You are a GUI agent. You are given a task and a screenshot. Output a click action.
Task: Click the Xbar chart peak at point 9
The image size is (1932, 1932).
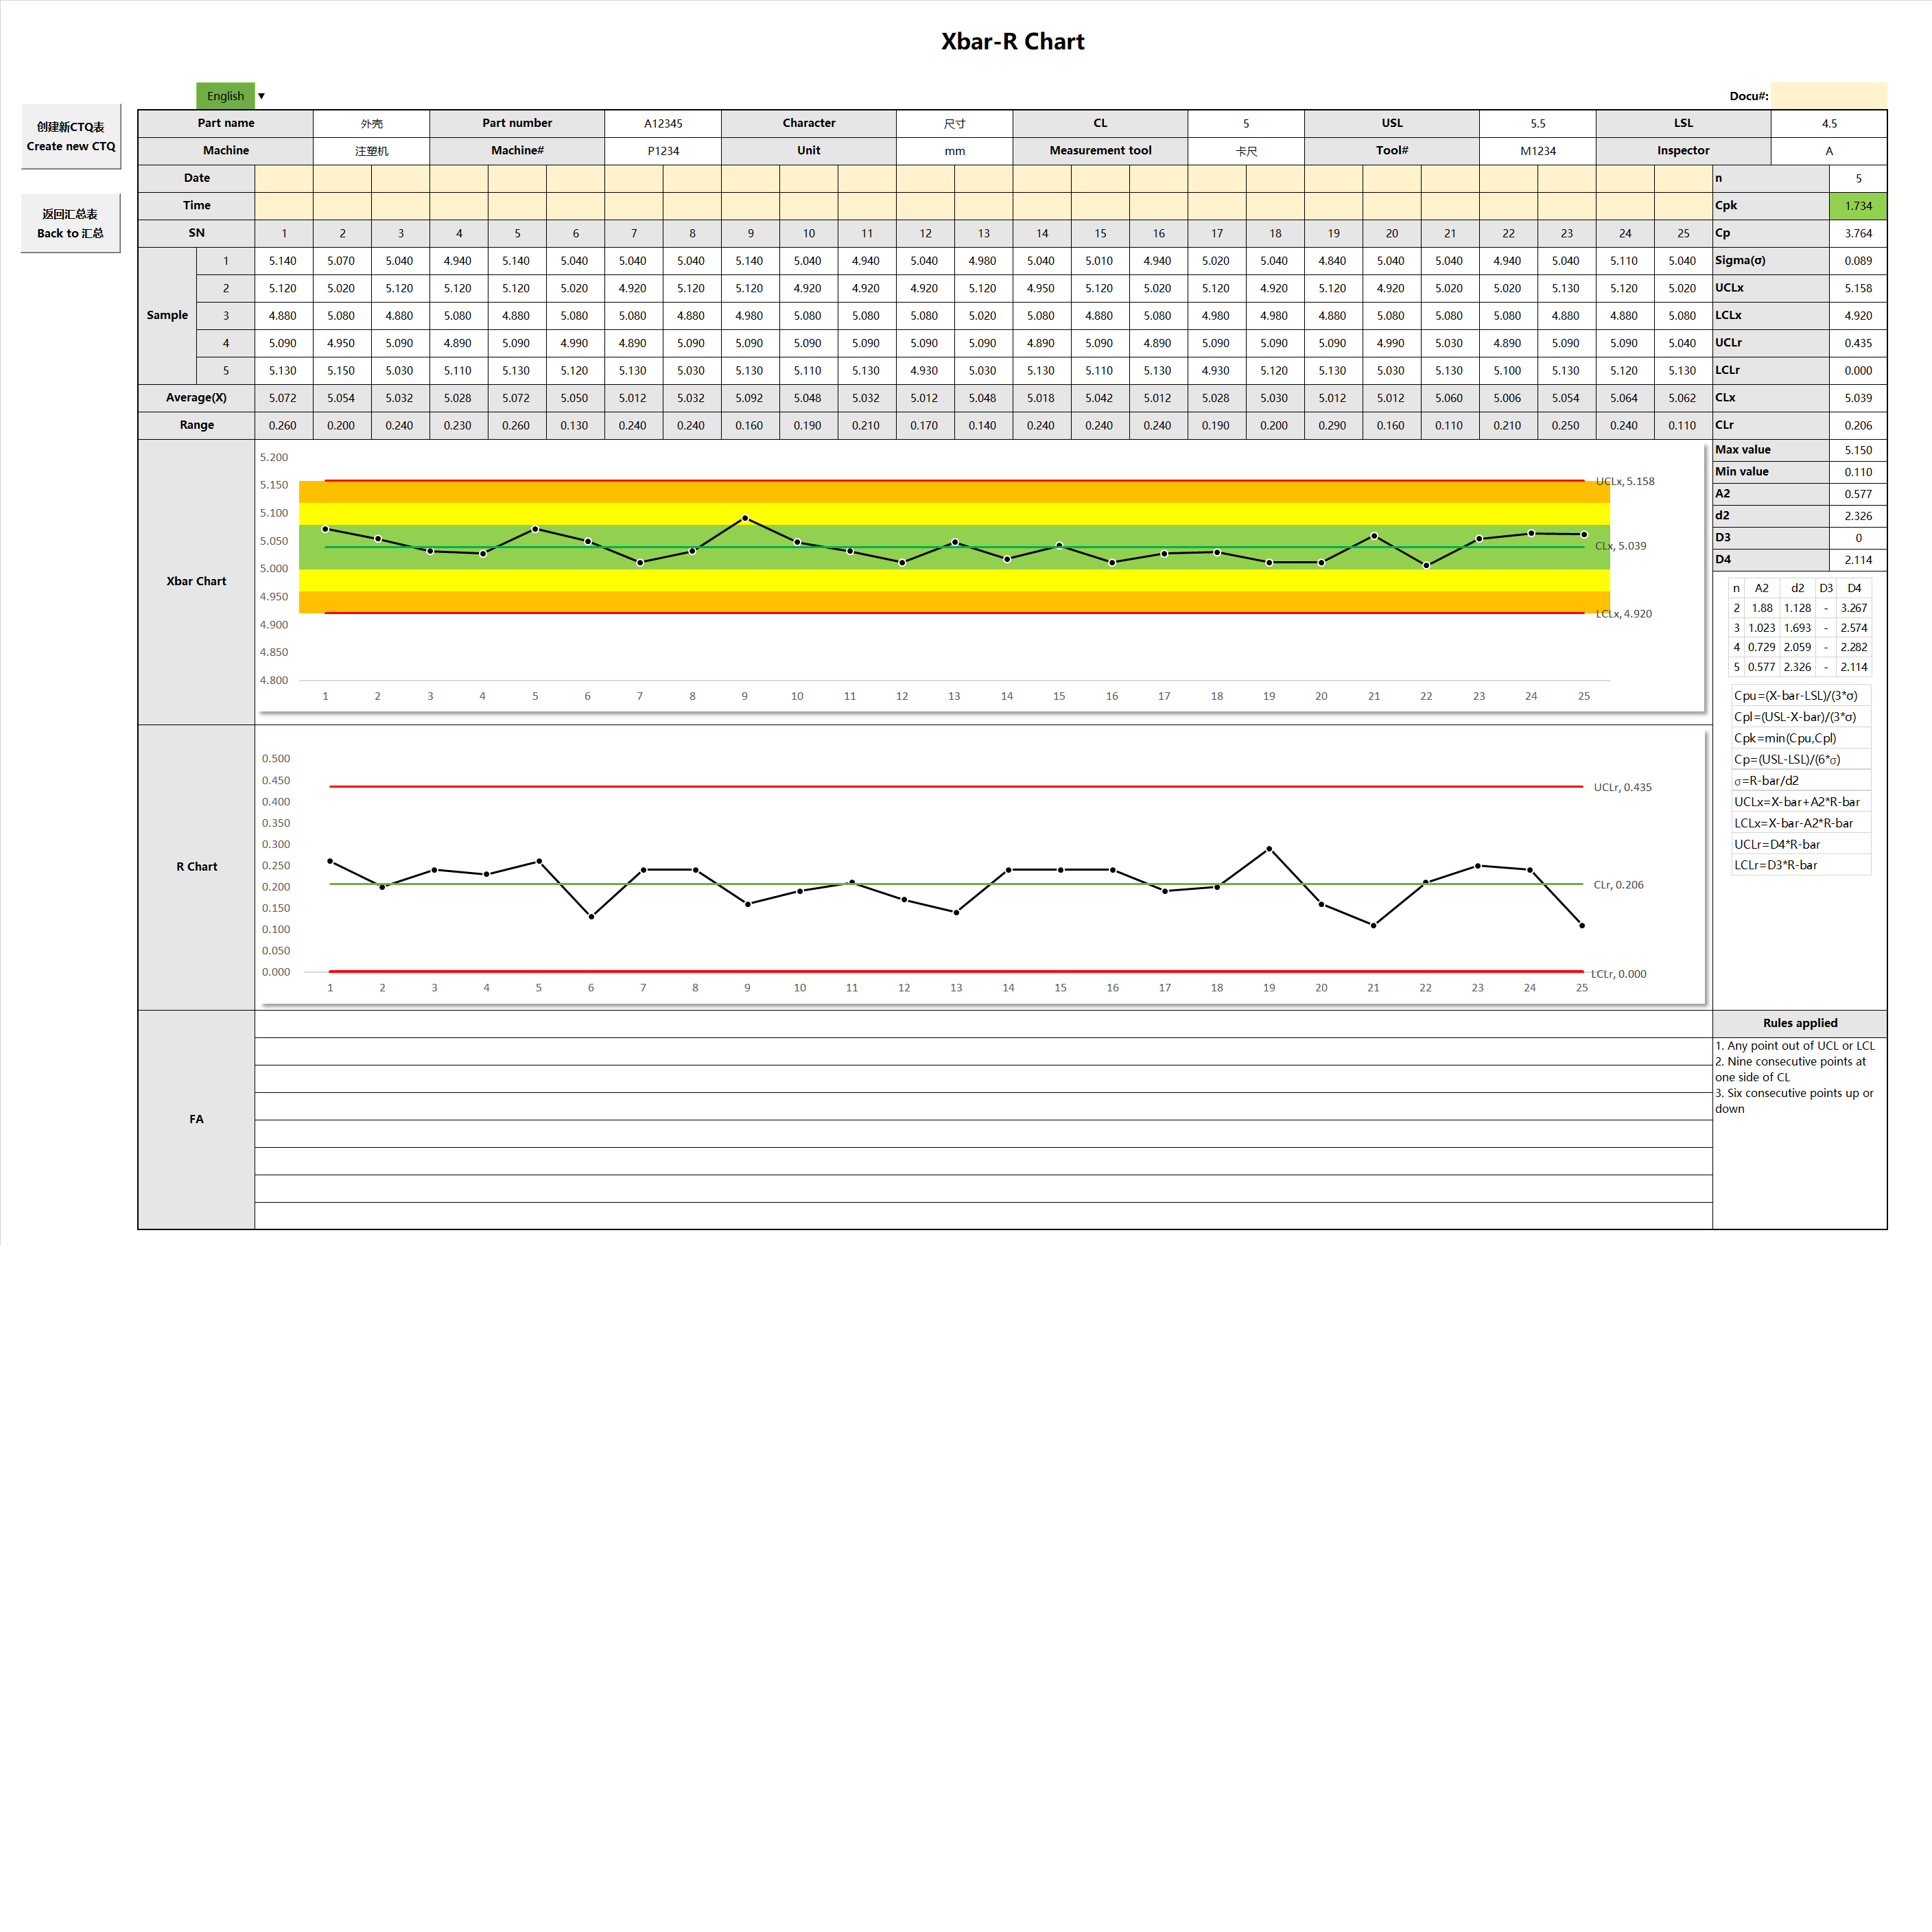tap(745, 518)
